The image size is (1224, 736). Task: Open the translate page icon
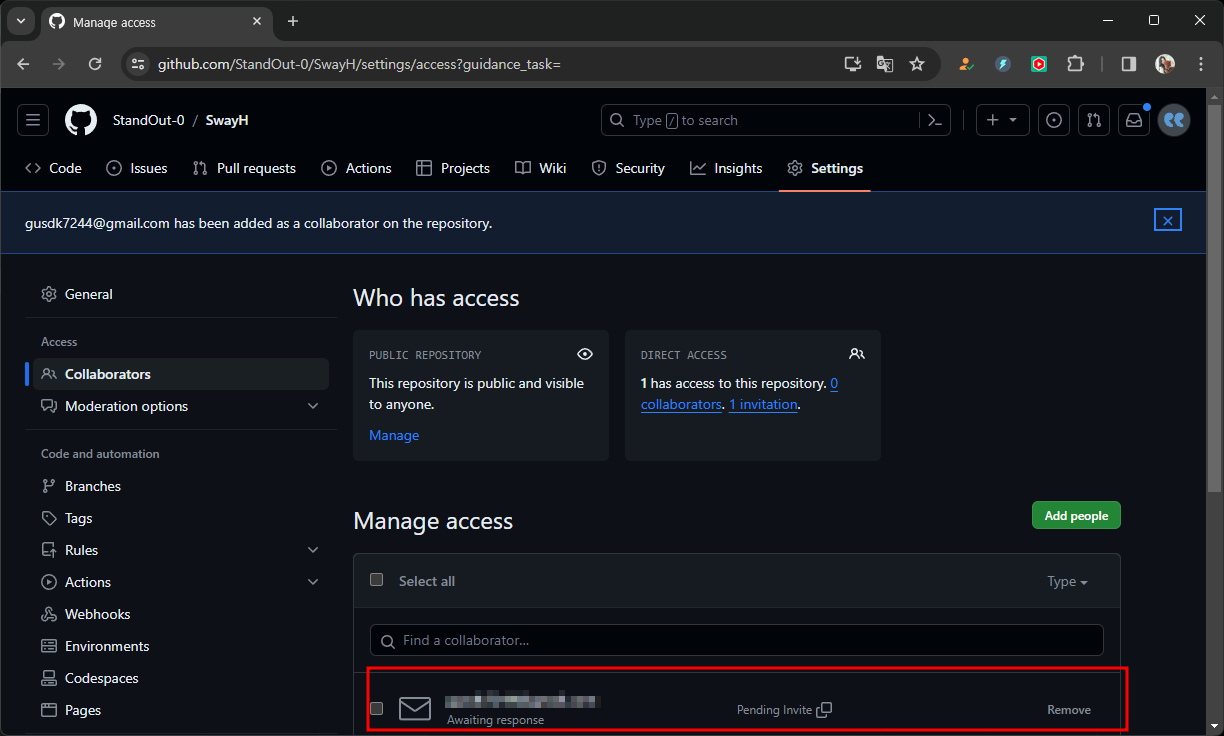(885, 64)
